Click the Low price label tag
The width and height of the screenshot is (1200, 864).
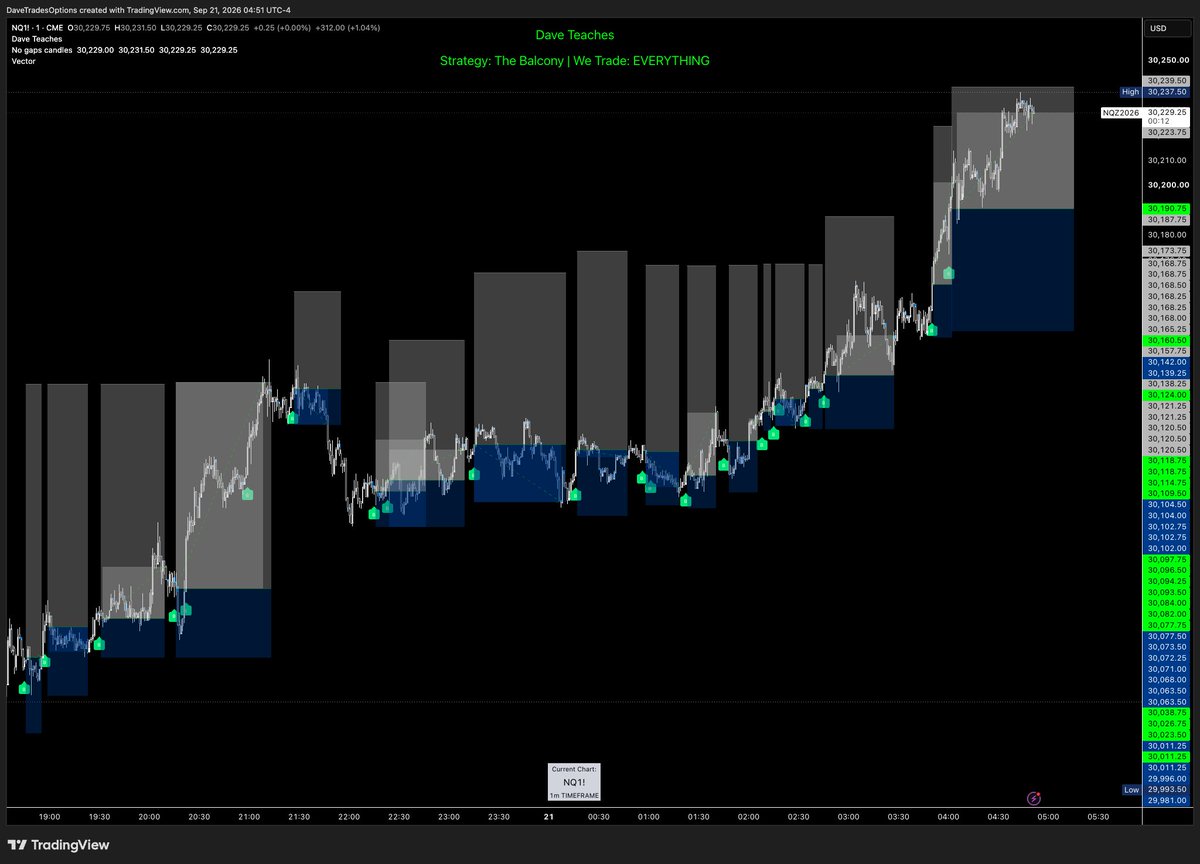(x=1131, y=790)
